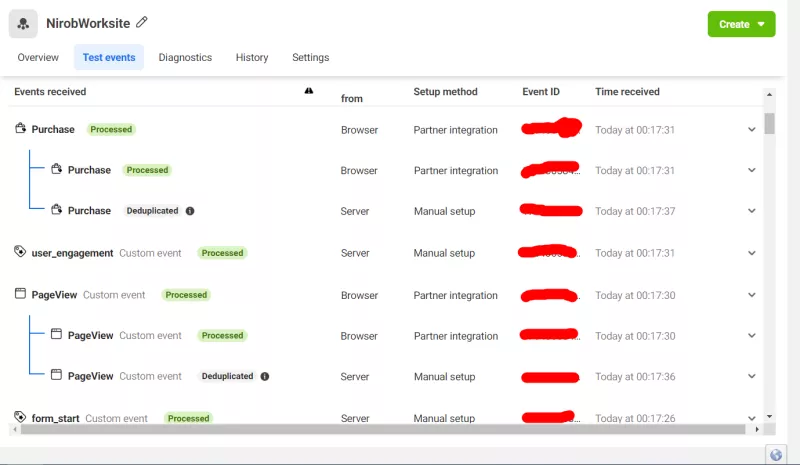Expand form_start row chevron
Image resolution: width=800 pixels, height=465 pixels.
[752, 418]
